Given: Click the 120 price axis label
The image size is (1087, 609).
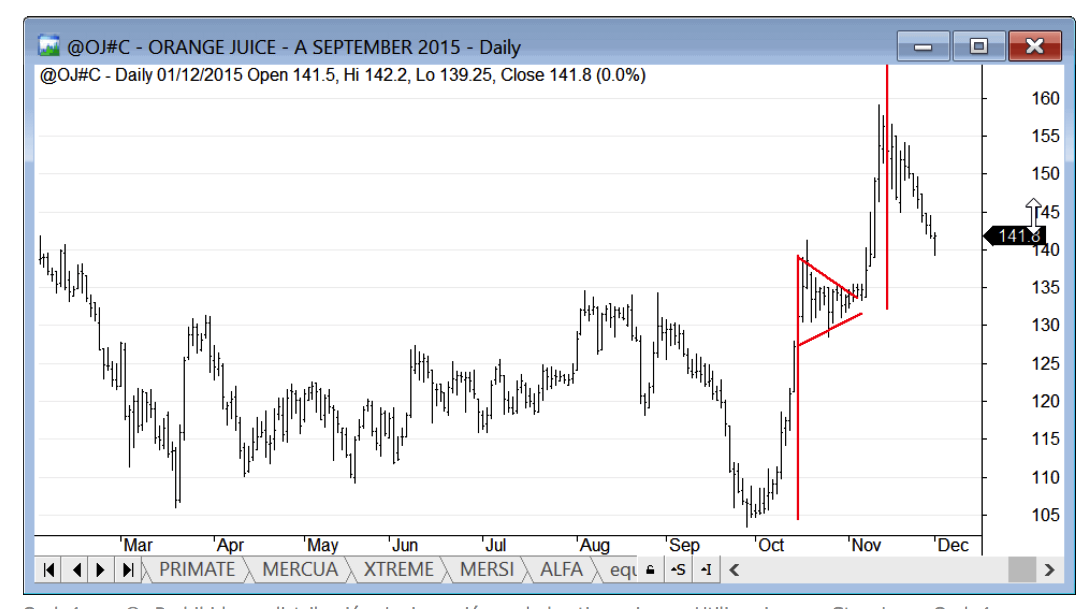Looking at the screenshot, I should [1045, 401].
